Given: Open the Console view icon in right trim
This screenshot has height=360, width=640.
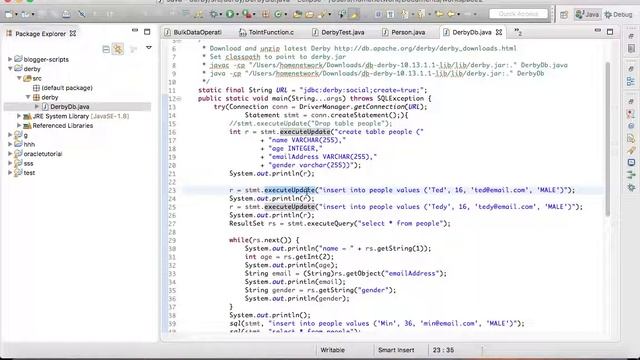Looking at the screenshot, I should 631,162.
